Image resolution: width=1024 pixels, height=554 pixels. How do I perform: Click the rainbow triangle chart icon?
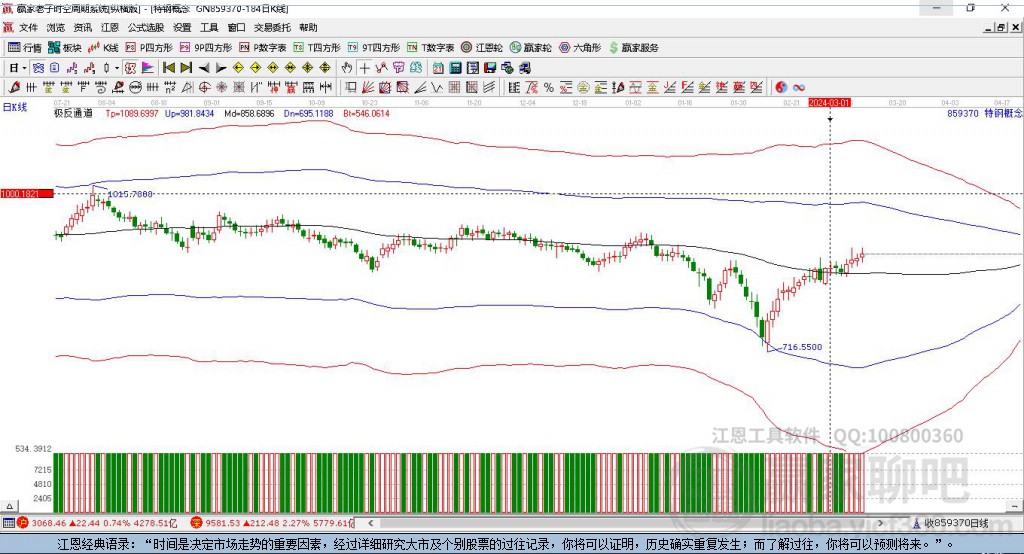click(148, 68)
